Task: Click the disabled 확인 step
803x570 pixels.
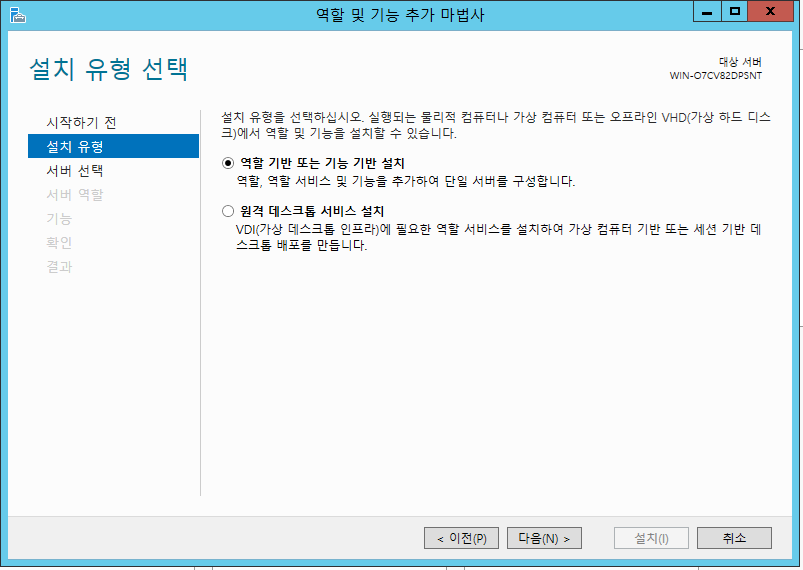Action: tap(59, 243)
